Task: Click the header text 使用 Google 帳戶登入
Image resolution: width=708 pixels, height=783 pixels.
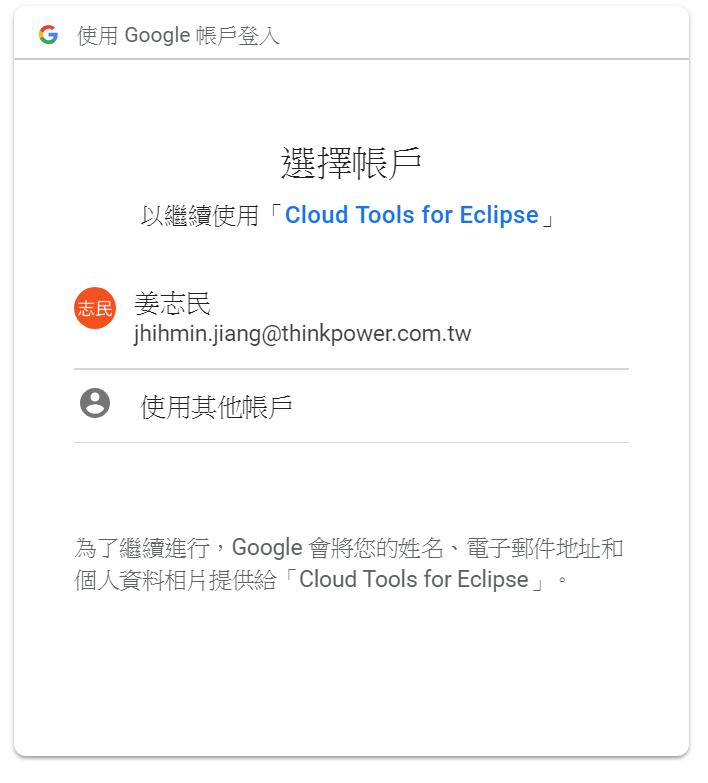Action: [x=178, y=35]
